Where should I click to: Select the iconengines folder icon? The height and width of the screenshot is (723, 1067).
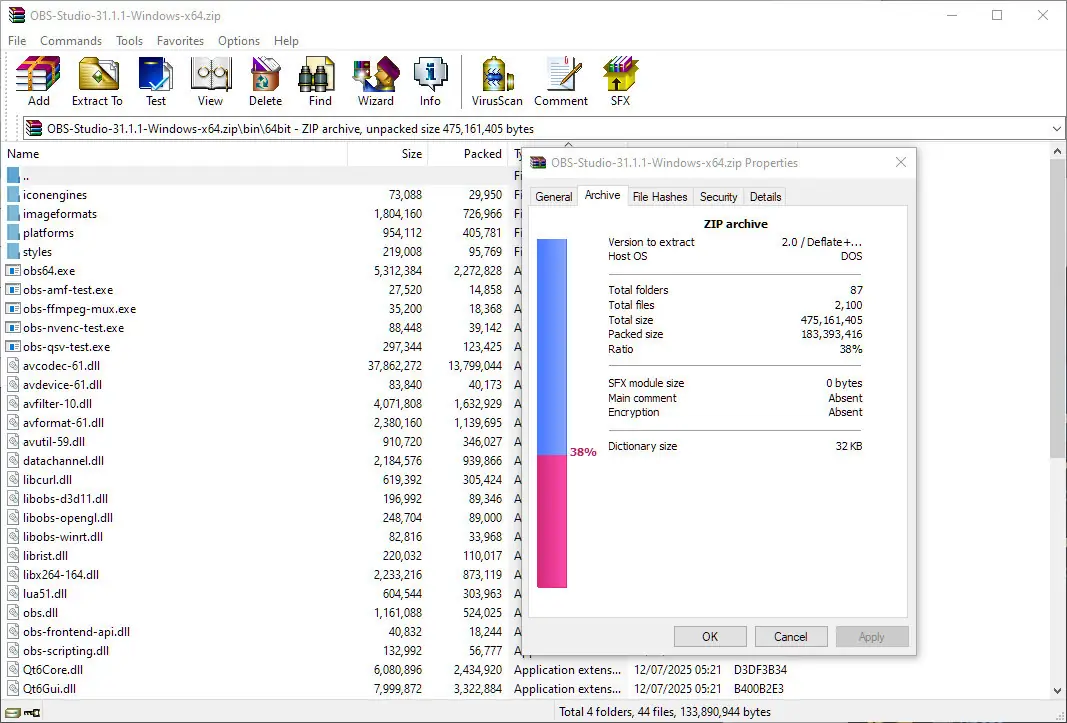coord(13,195)
